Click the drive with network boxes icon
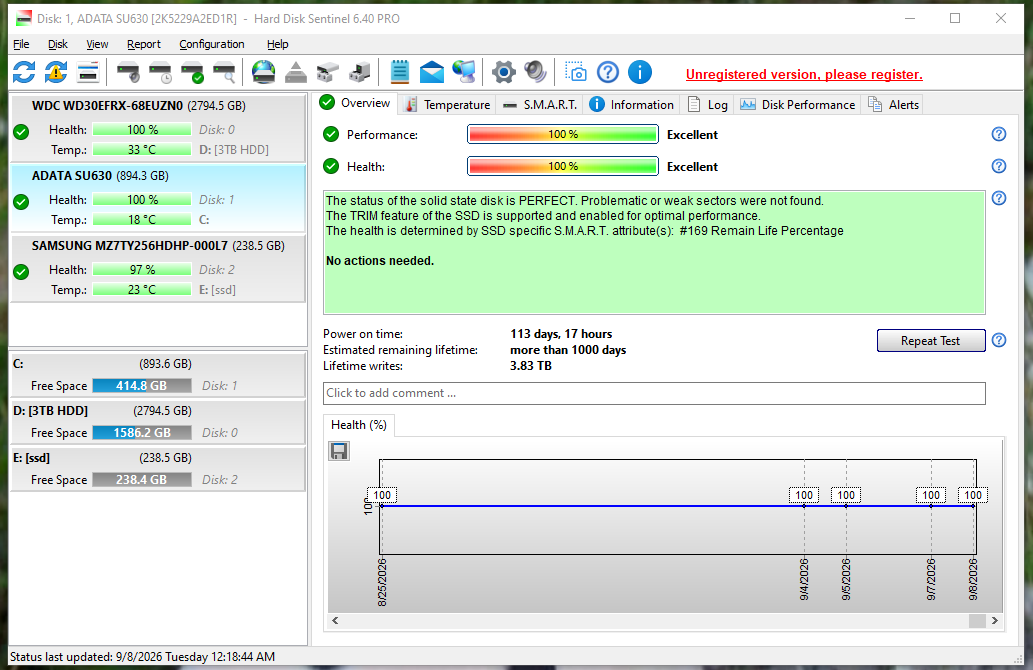 [x=327, y=72]
